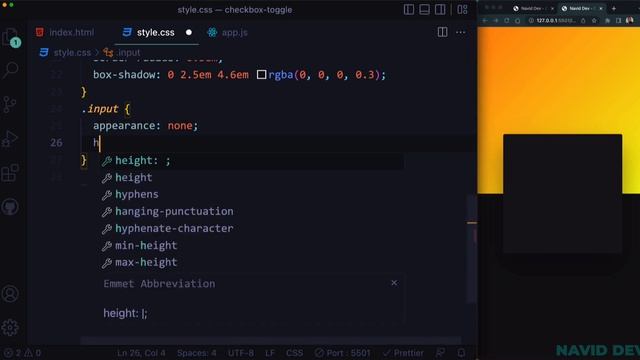This screenshot has width=640, height=360.
Task: Open the rgba color picker swatch
Action: pyautogui.click(x=261, y=75)
